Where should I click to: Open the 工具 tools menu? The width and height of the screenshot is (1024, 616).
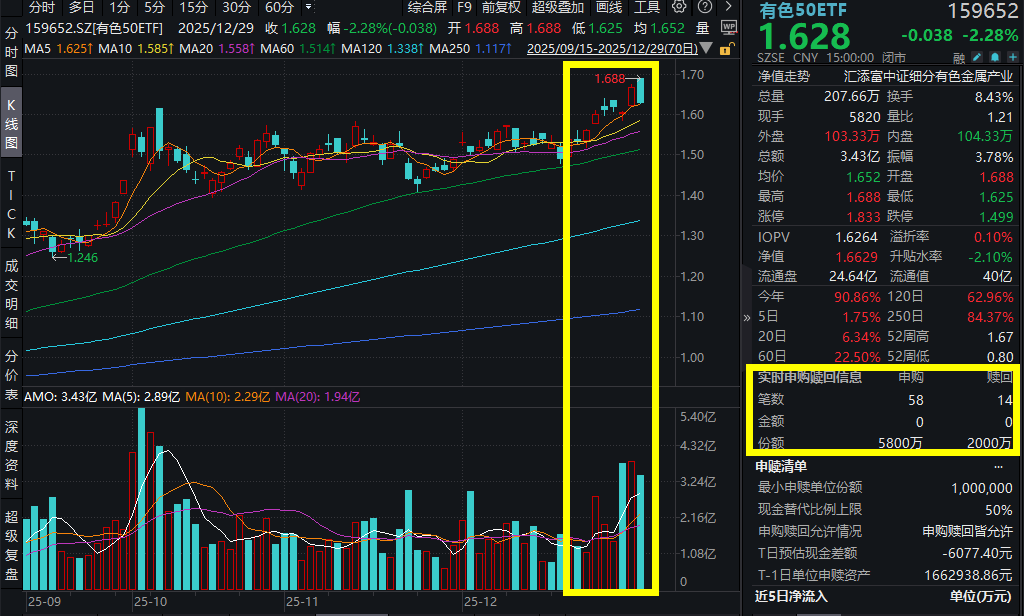(x=646, y=7)
